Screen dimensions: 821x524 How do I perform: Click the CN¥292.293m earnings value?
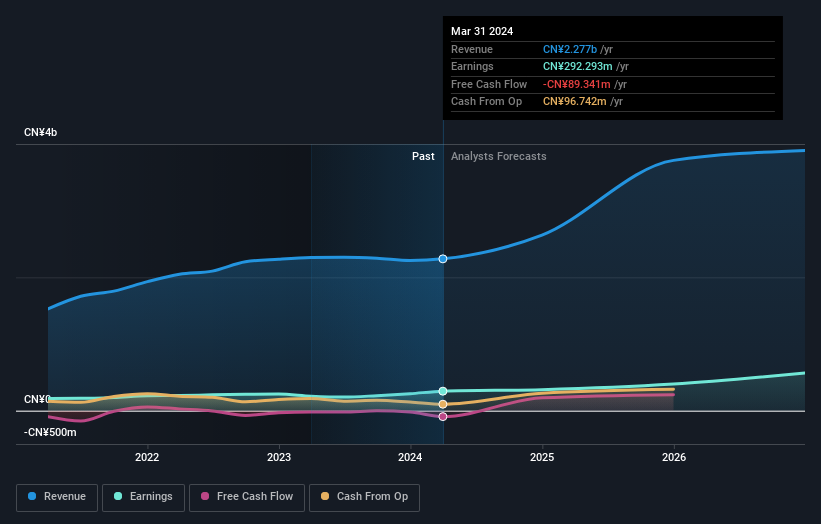coord(578,66)
